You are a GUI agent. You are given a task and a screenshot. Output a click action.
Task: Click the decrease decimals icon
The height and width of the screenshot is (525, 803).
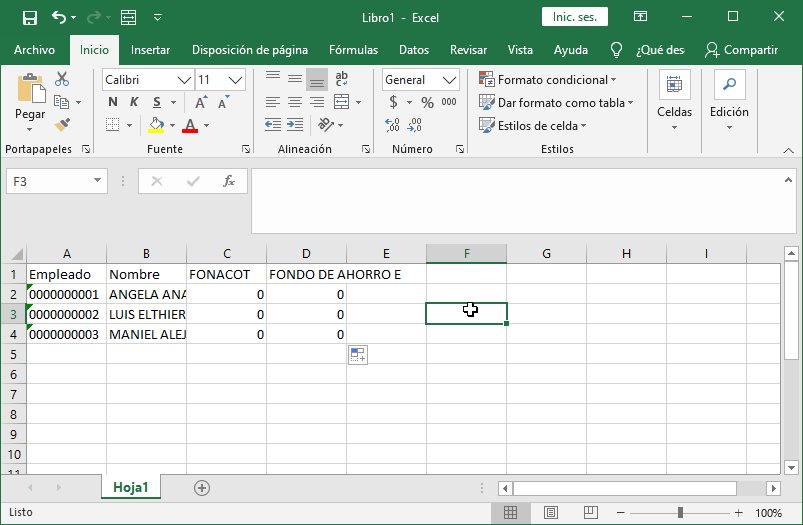pos(414,125)
